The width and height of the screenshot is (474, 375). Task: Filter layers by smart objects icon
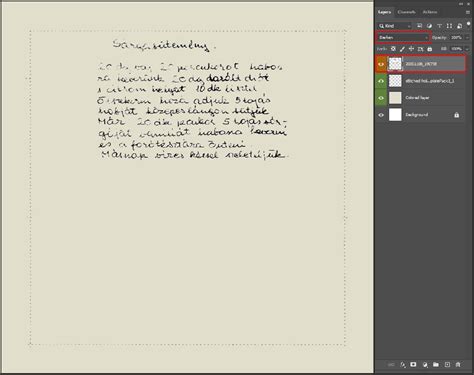tap(459, 26)
